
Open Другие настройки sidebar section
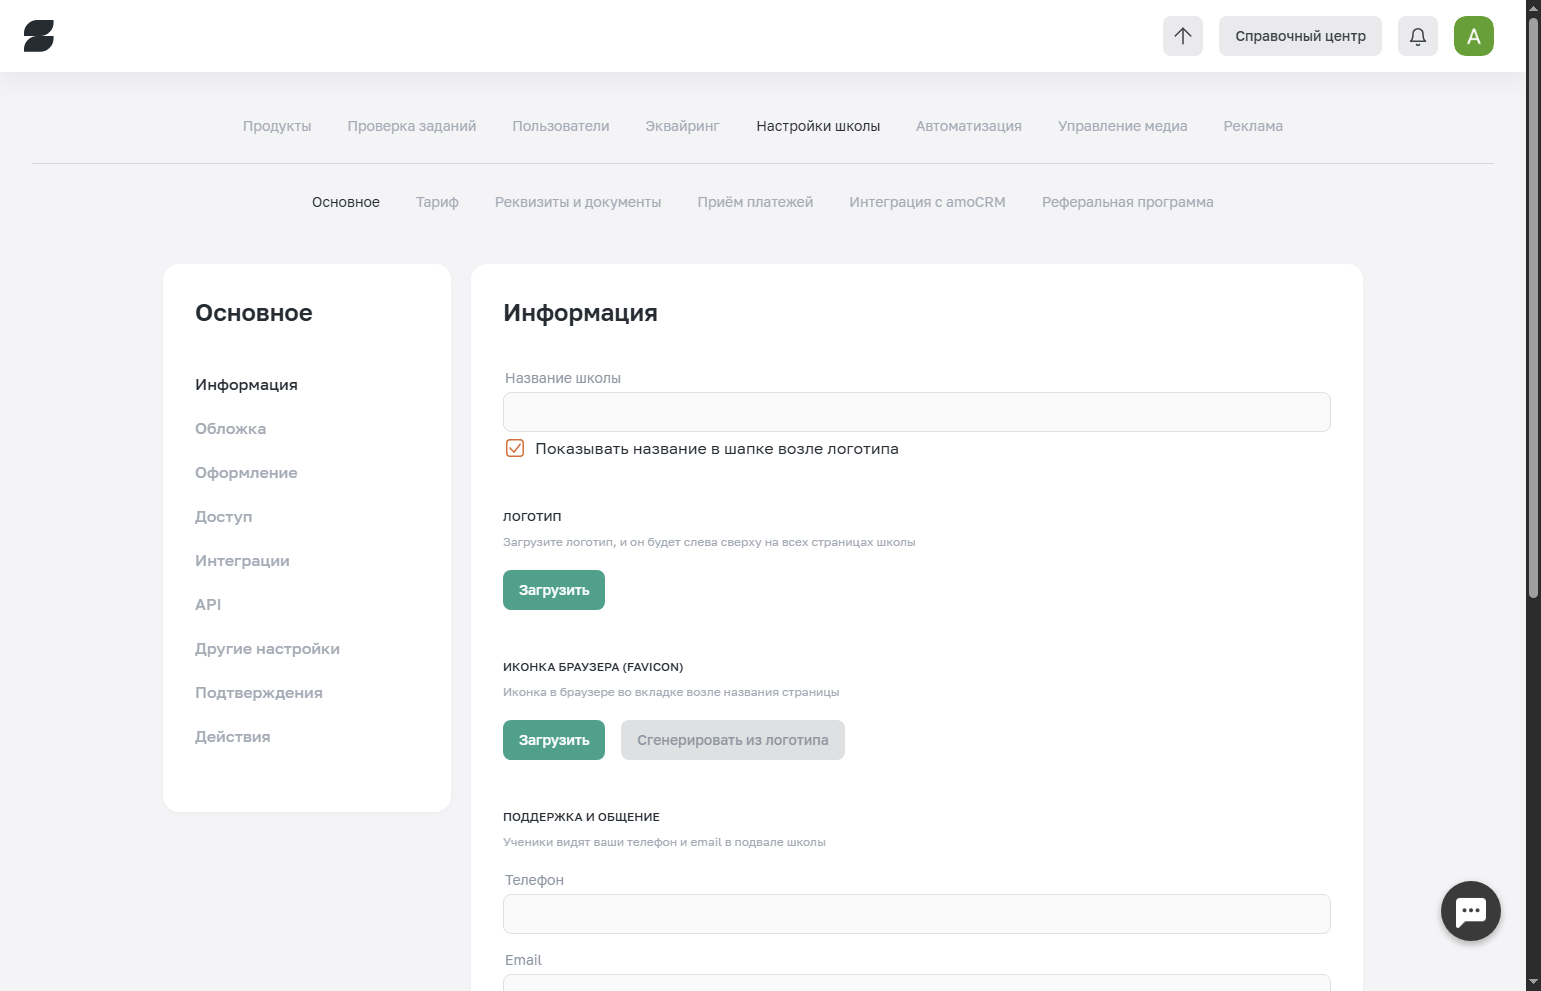tap(267, 649)
